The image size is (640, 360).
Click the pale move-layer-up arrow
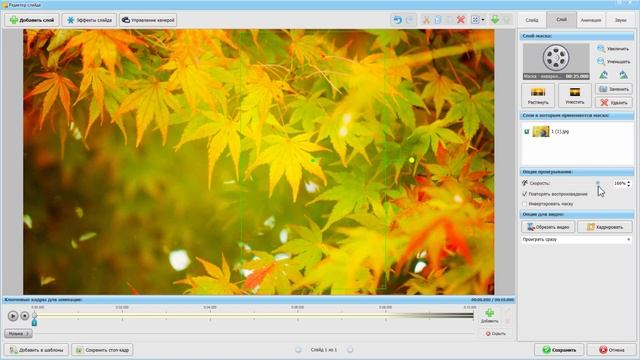[507, 20]
